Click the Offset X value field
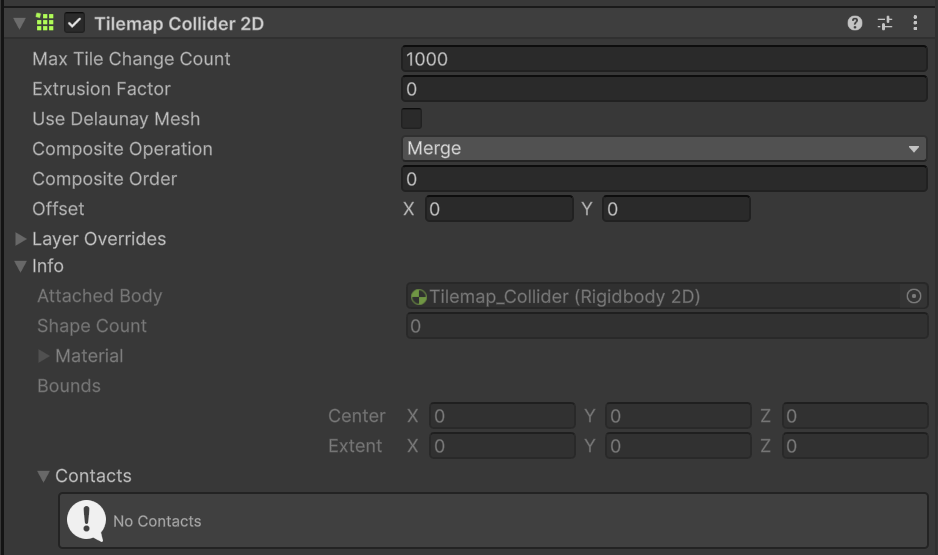 click(498, 209)
